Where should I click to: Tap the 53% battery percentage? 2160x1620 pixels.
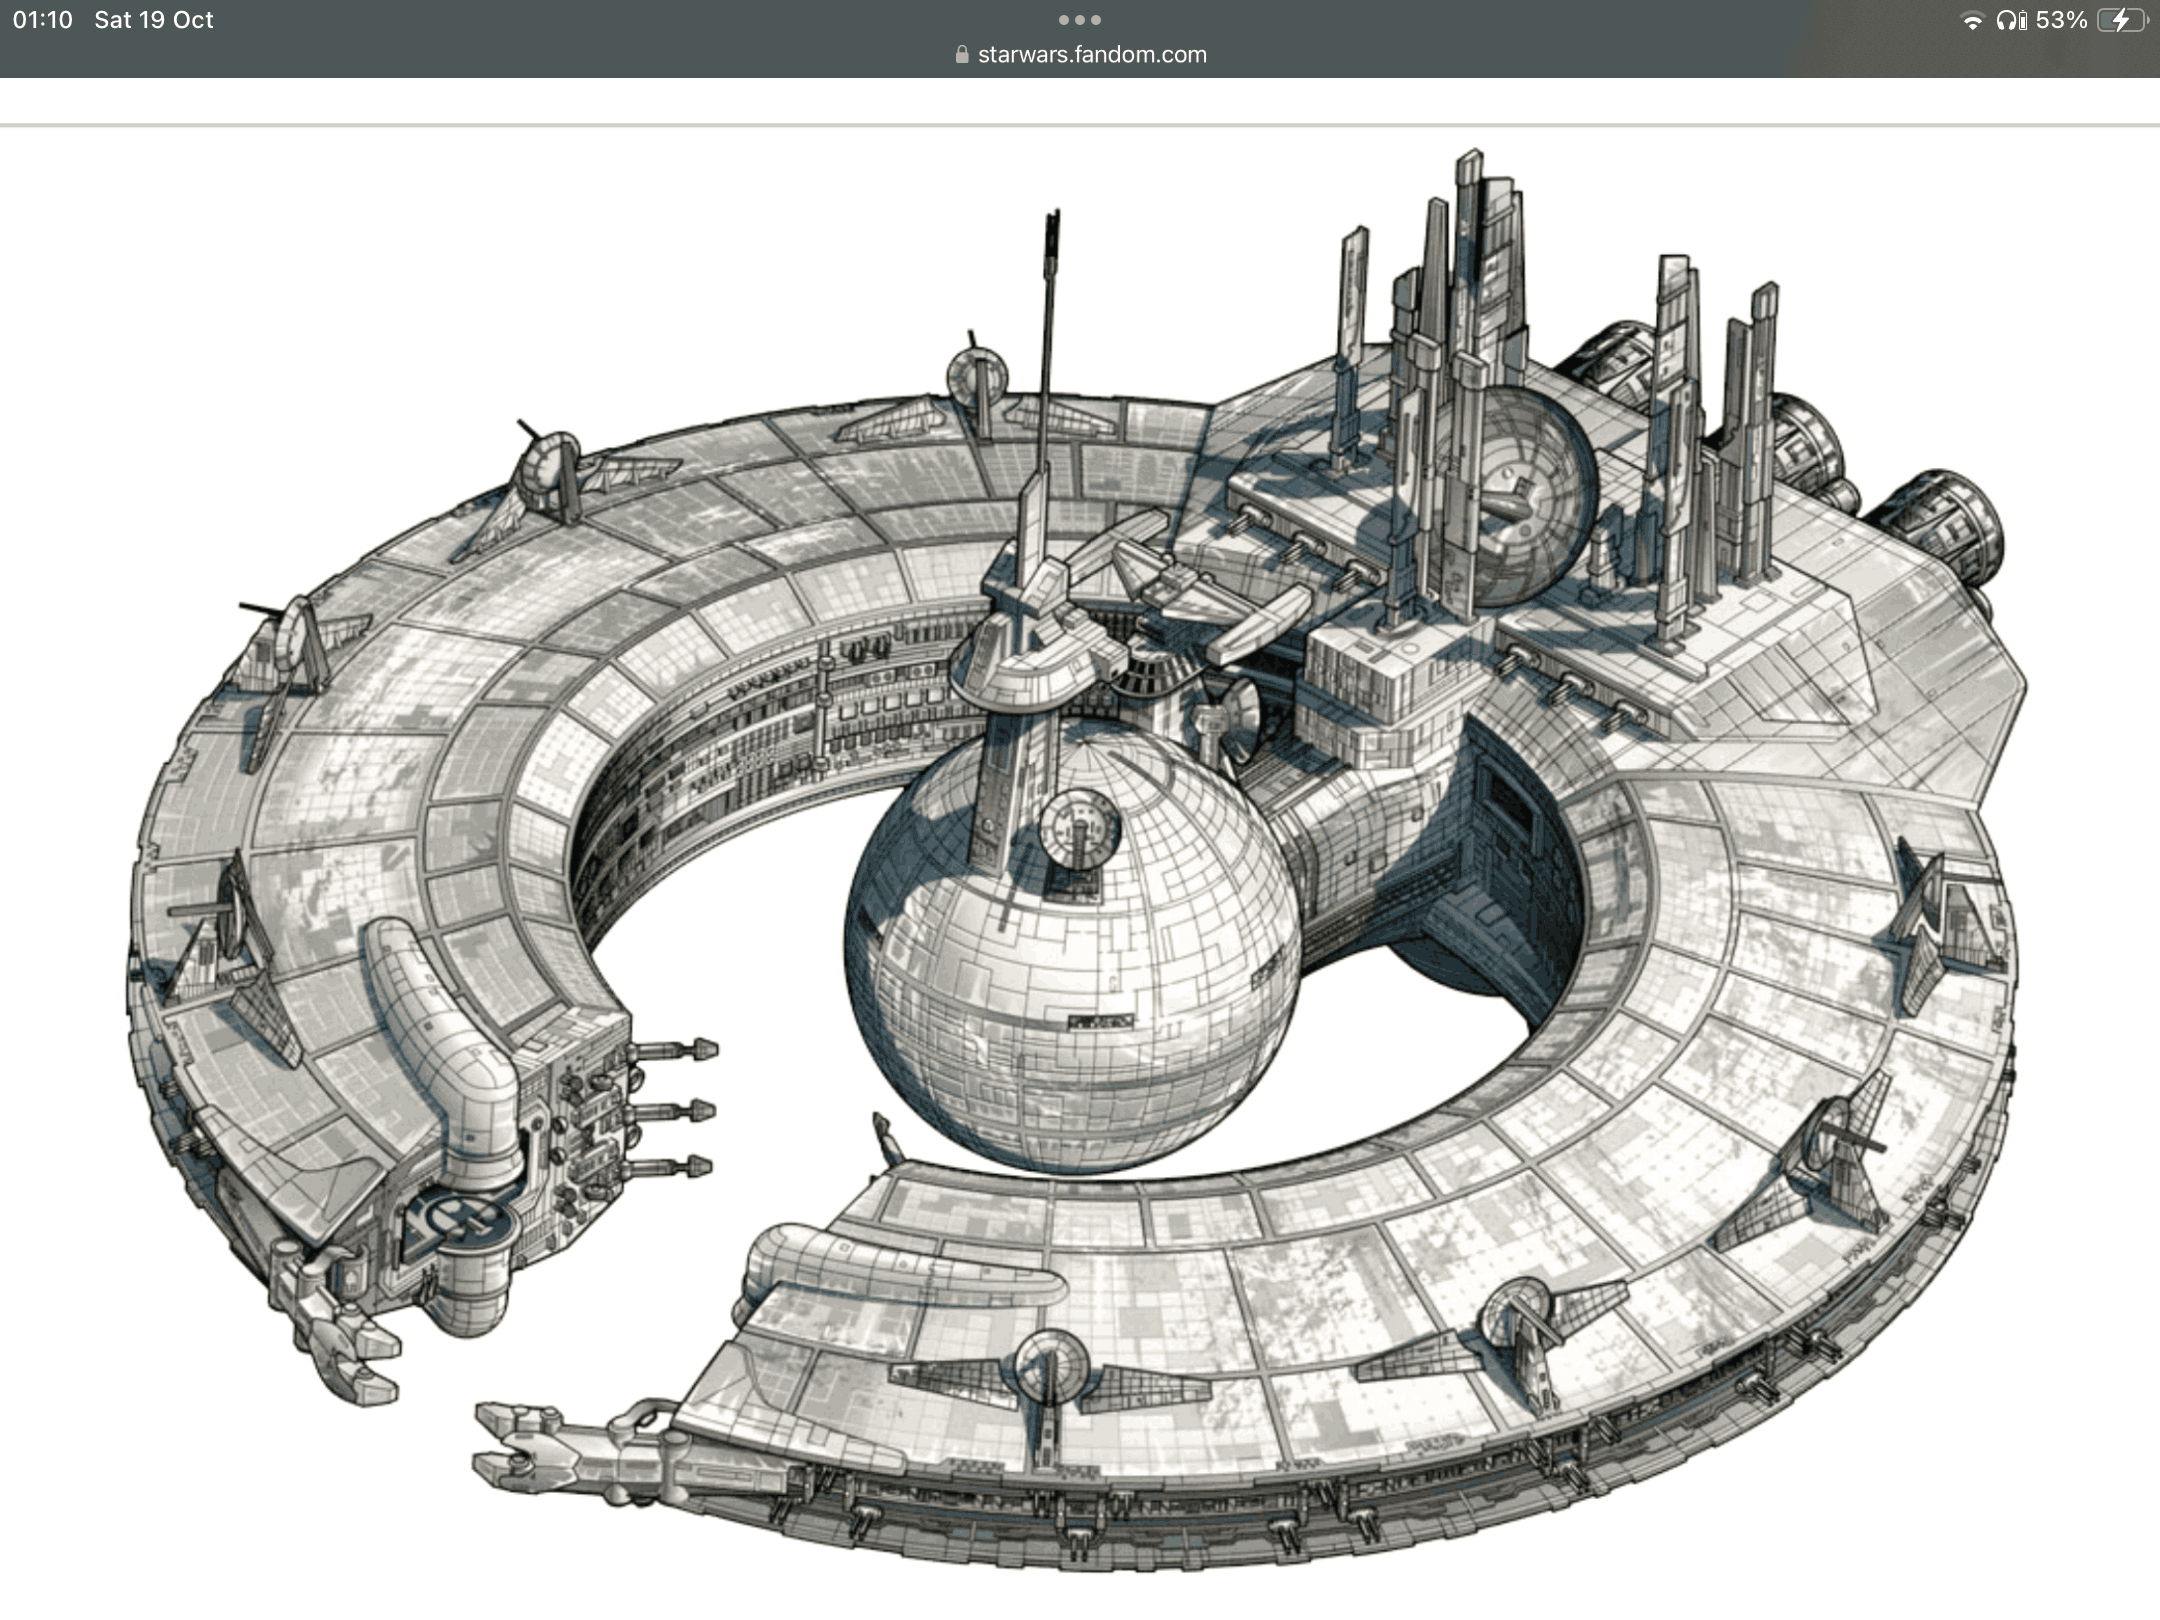pos(2061,20)
